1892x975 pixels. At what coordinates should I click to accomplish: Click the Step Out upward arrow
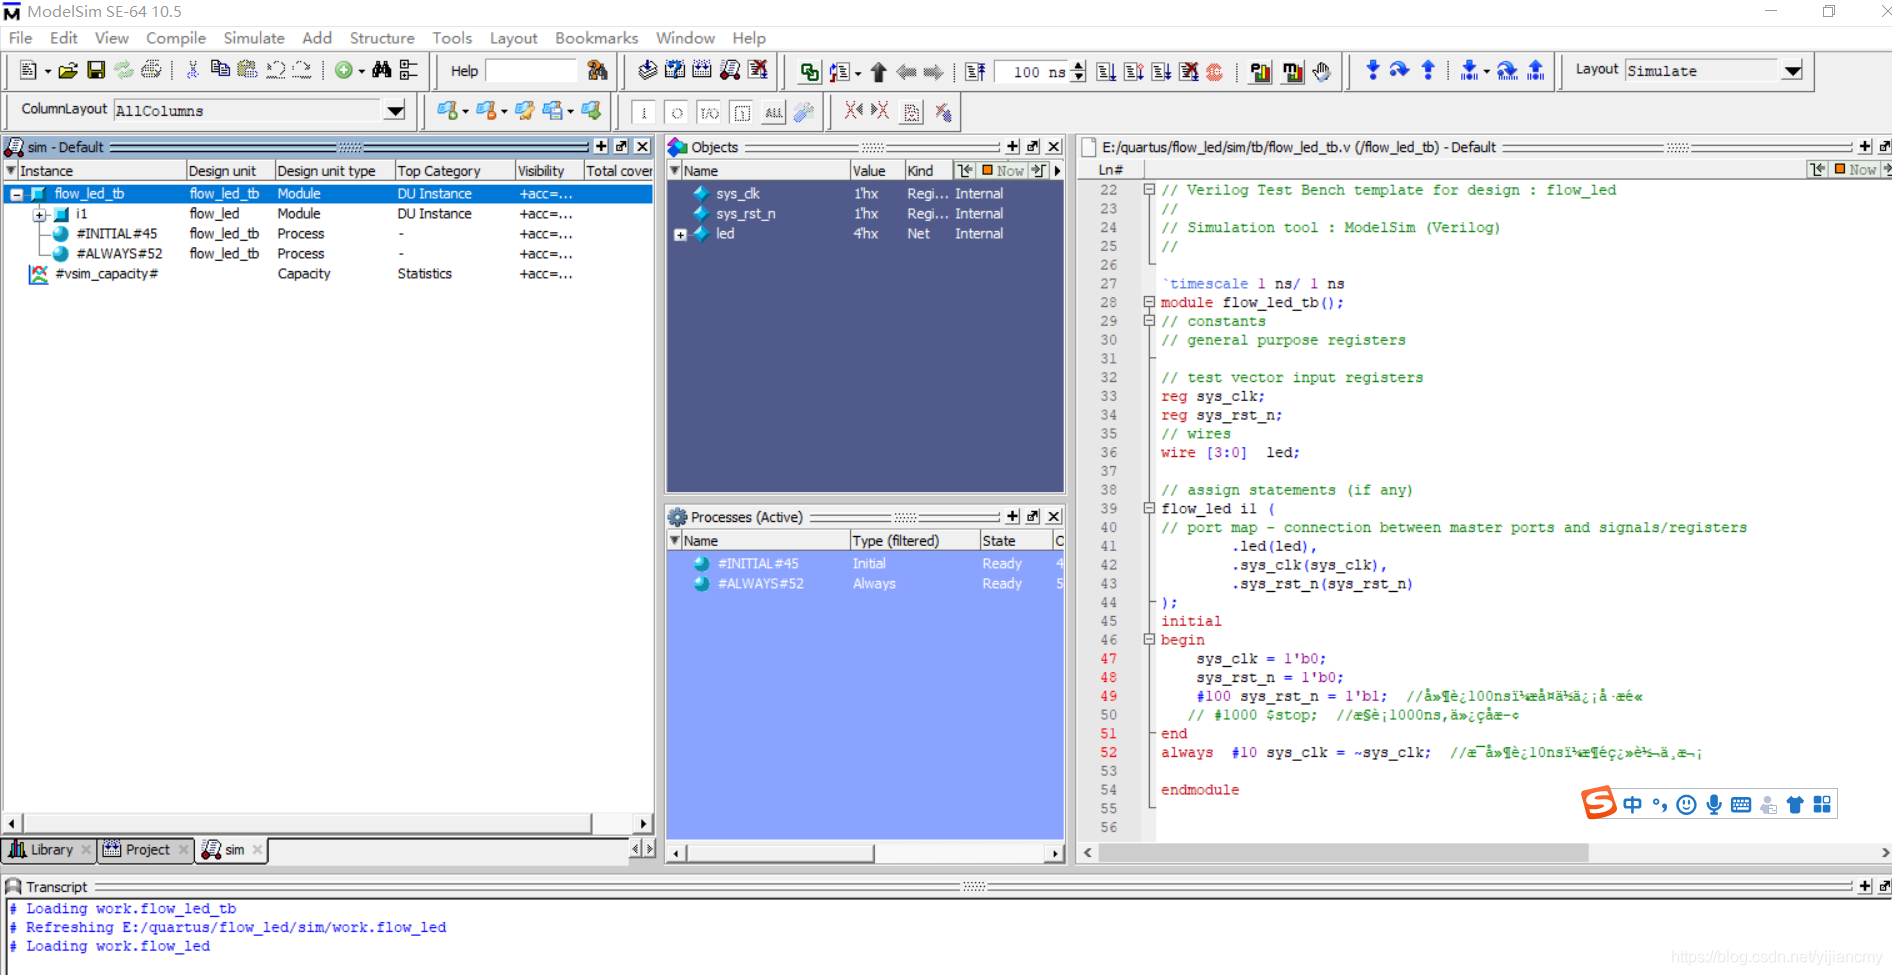coord(1428,70)
